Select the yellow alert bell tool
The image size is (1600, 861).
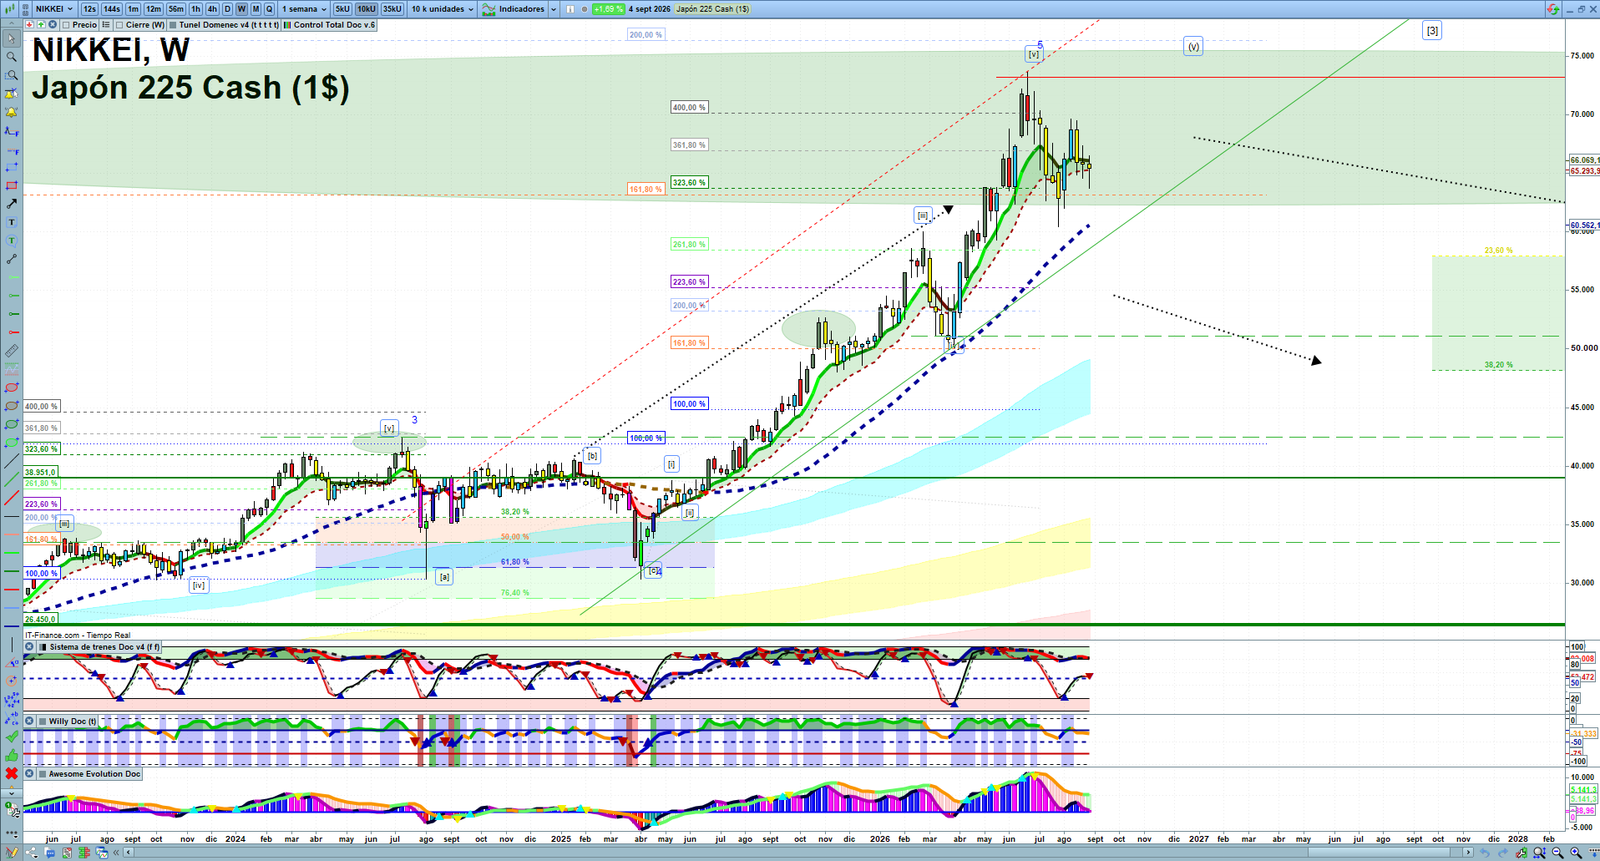tap(12, 112)
